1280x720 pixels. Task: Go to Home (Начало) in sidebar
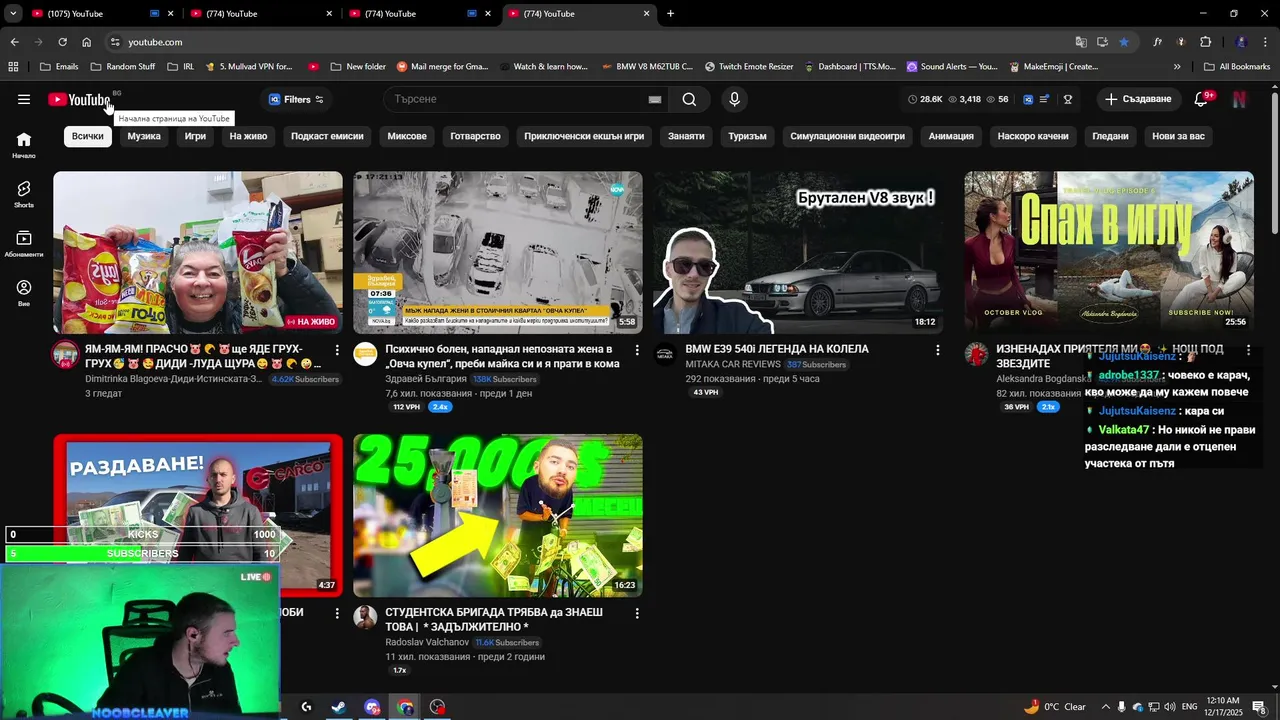pyautogui.click(x=24, y=145)
